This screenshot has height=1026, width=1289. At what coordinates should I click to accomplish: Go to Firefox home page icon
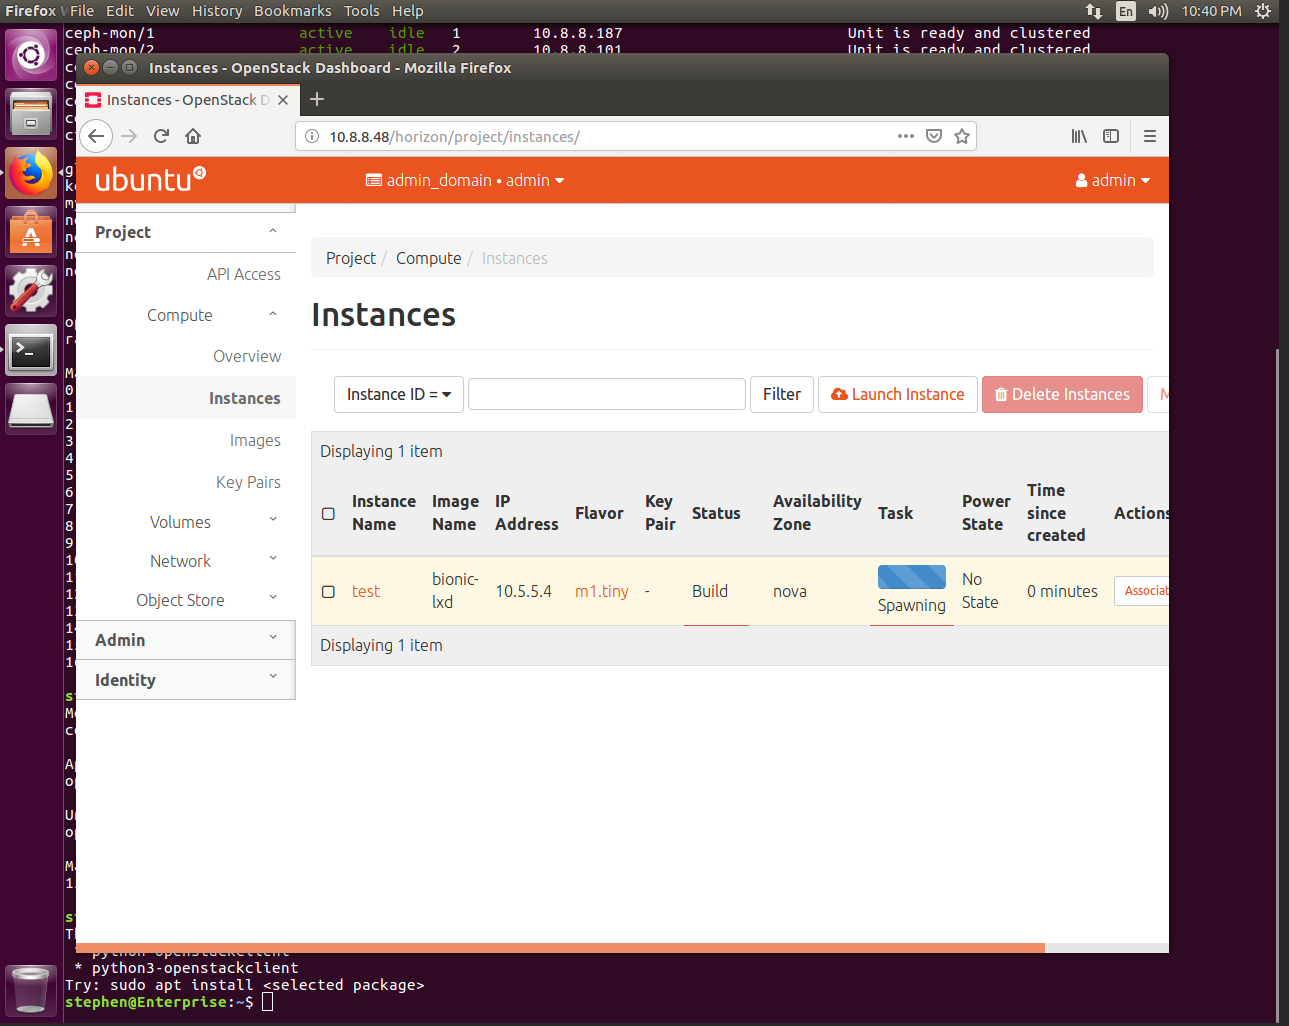193,136
